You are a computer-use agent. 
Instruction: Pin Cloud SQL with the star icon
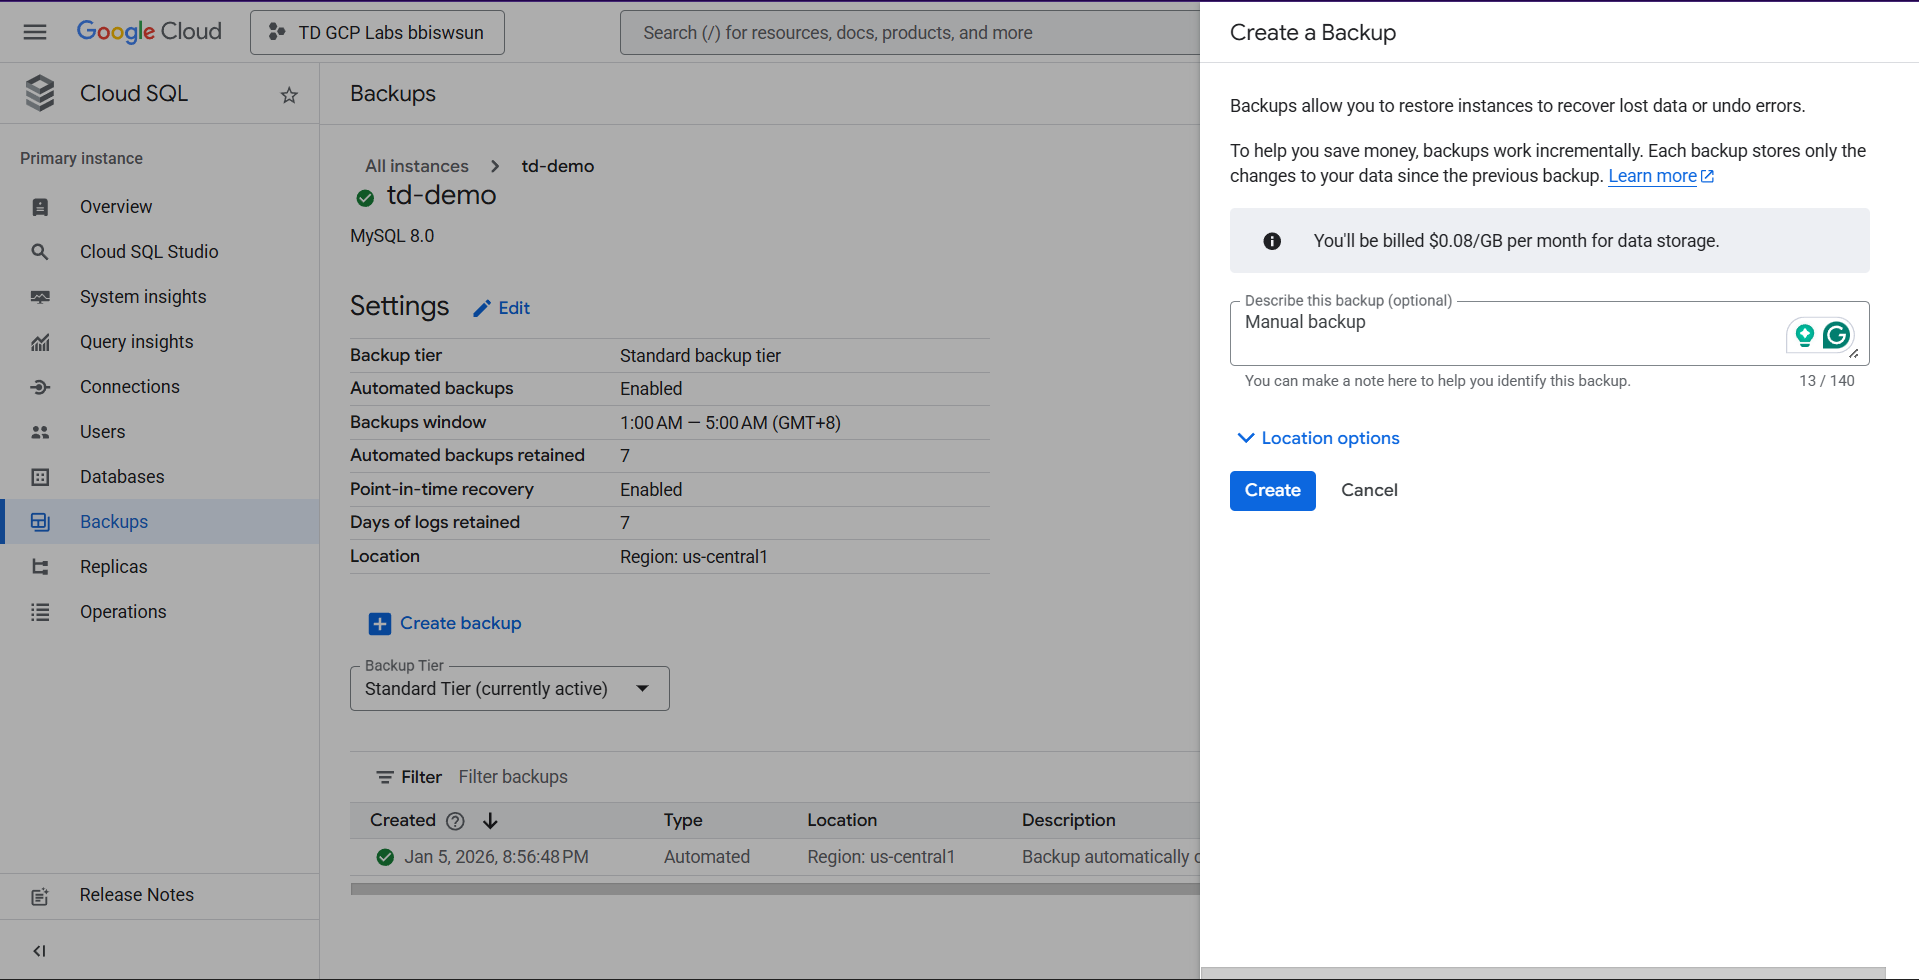point(289,95)
